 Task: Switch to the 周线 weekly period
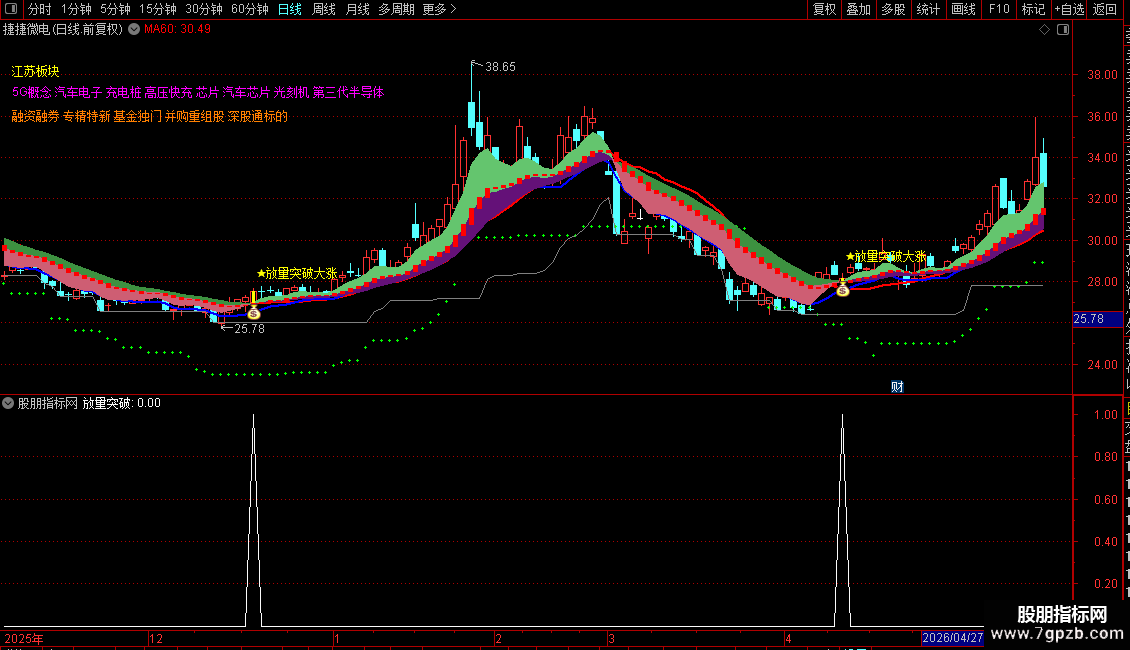coord(324,9)
